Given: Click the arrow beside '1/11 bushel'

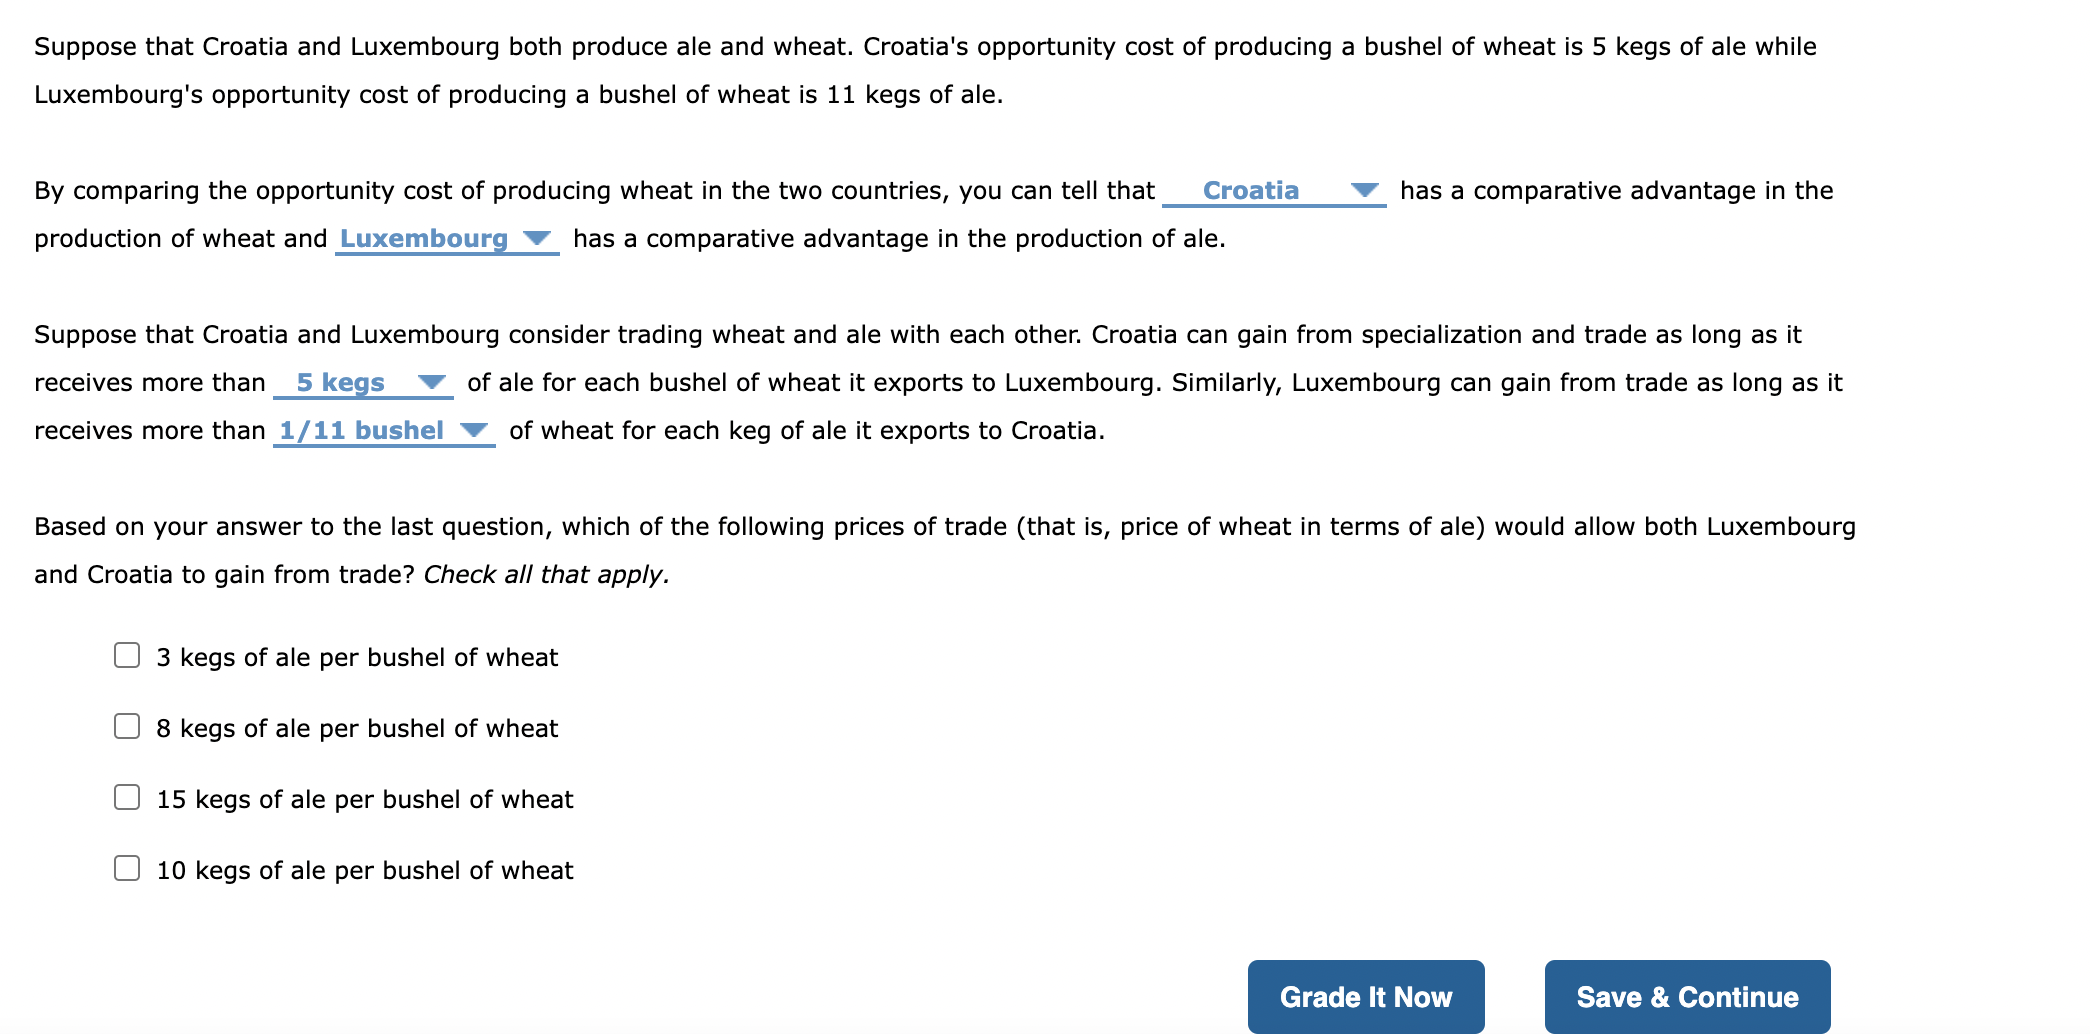Looking at the screenshot, I should (x=475, y=430).
